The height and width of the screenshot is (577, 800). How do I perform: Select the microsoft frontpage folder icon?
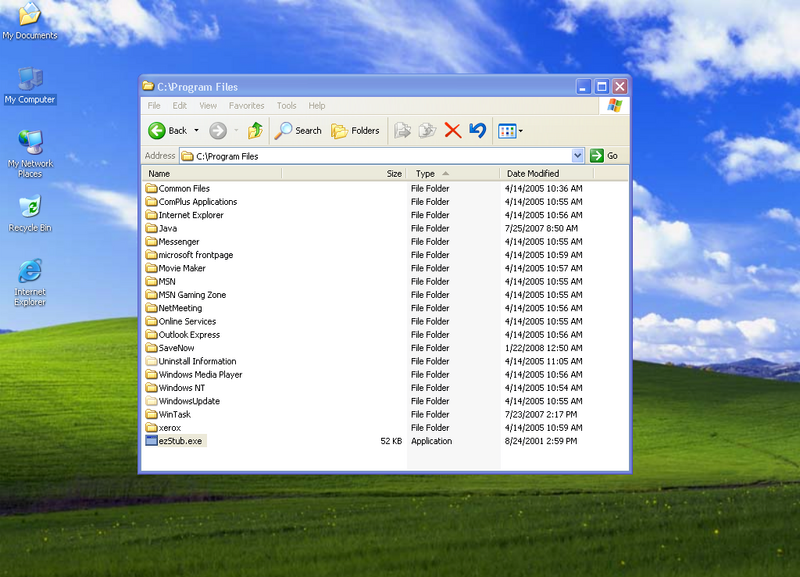click(x=151, y=255)
